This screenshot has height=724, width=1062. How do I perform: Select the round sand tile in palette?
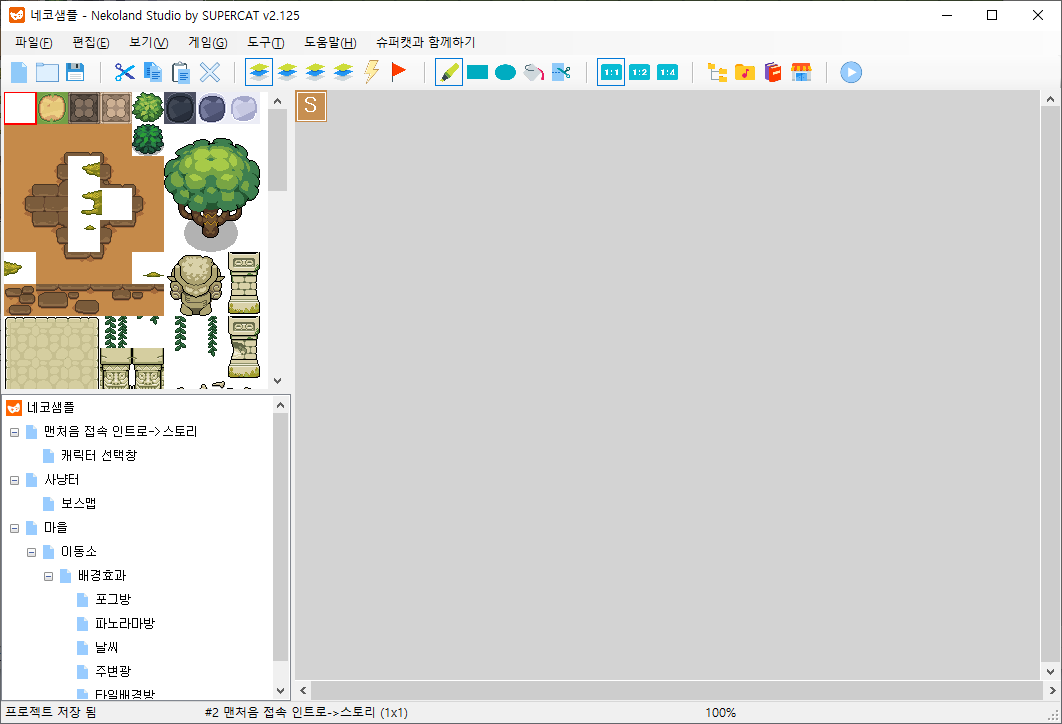(x=52, y=108)
